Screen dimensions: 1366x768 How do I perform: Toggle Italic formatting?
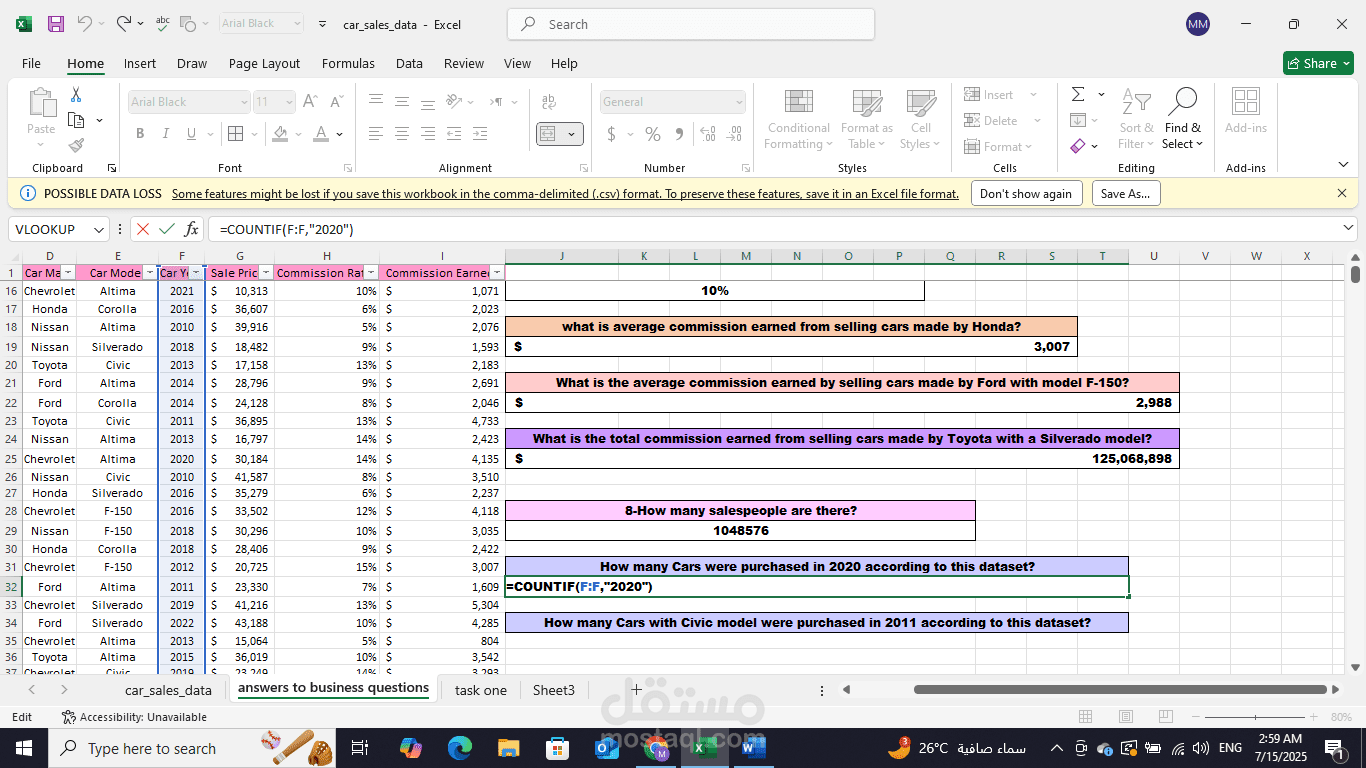click(x=165, y=134)
